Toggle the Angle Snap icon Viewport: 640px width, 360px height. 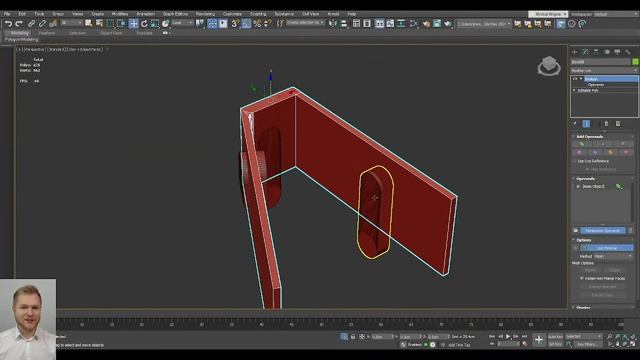246,24
